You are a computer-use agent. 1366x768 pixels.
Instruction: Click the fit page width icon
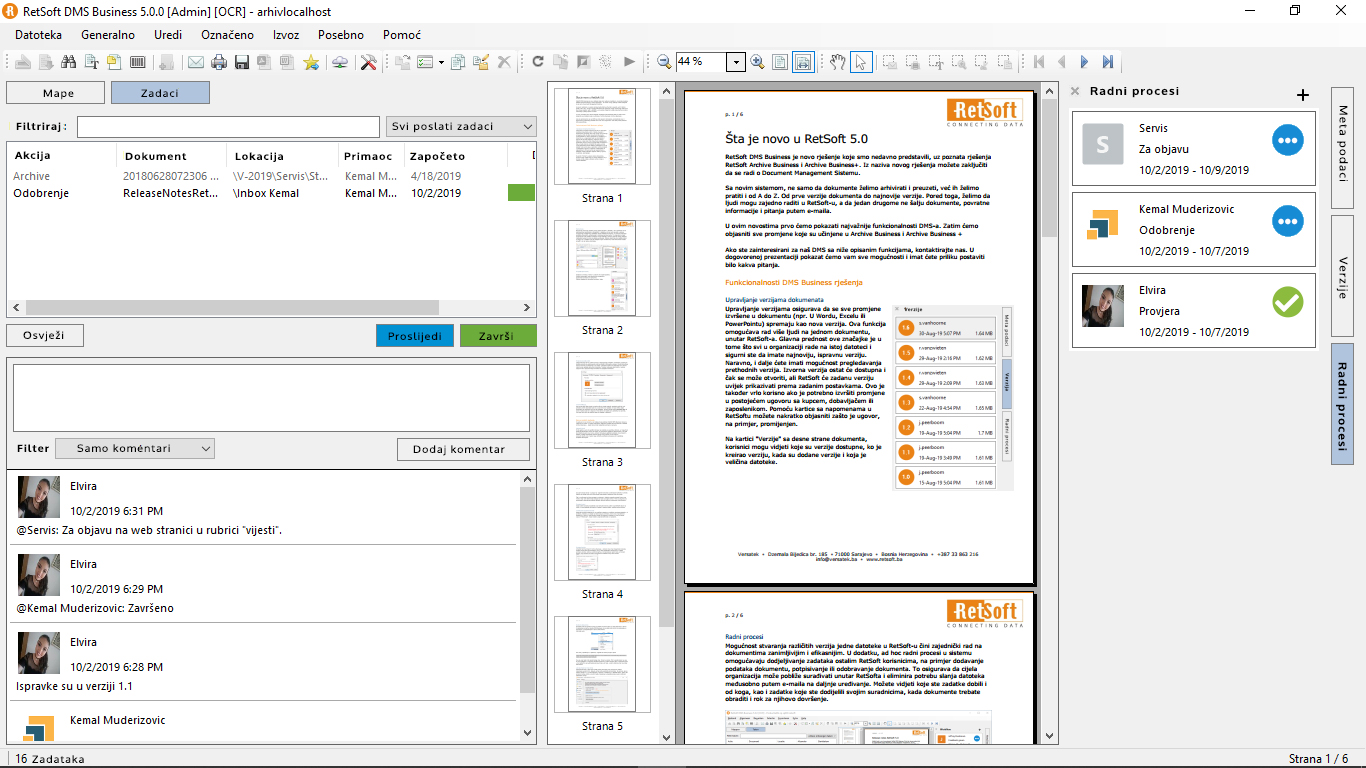803,62
